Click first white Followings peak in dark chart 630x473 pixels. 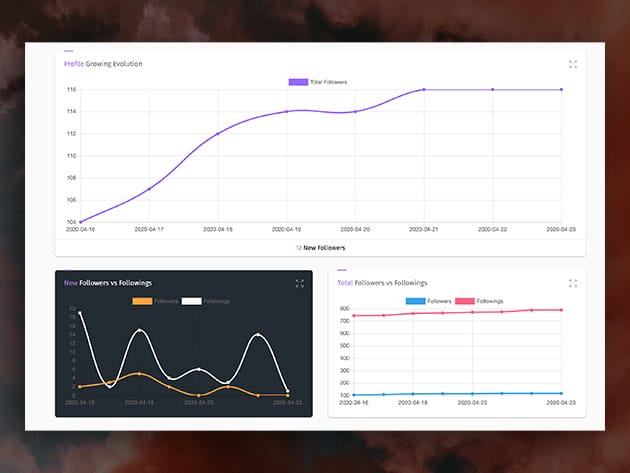[x=80, y=314]
